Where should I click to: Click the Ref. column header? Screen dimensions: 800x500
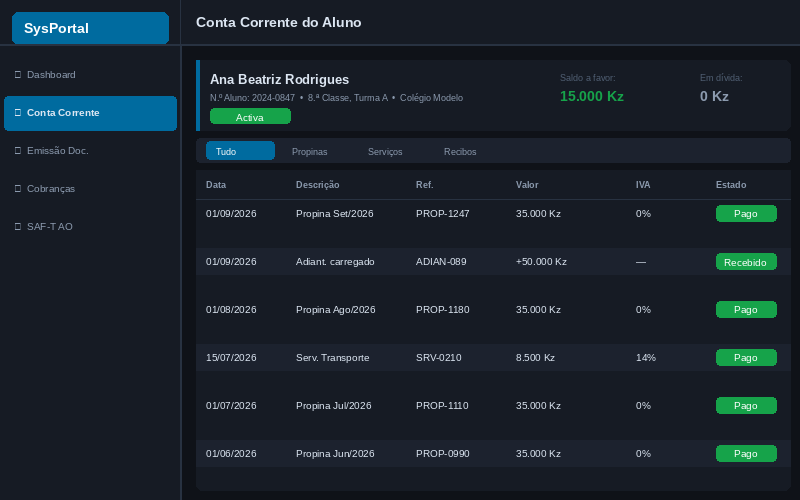pyautogui.click(x=424, y=185)
